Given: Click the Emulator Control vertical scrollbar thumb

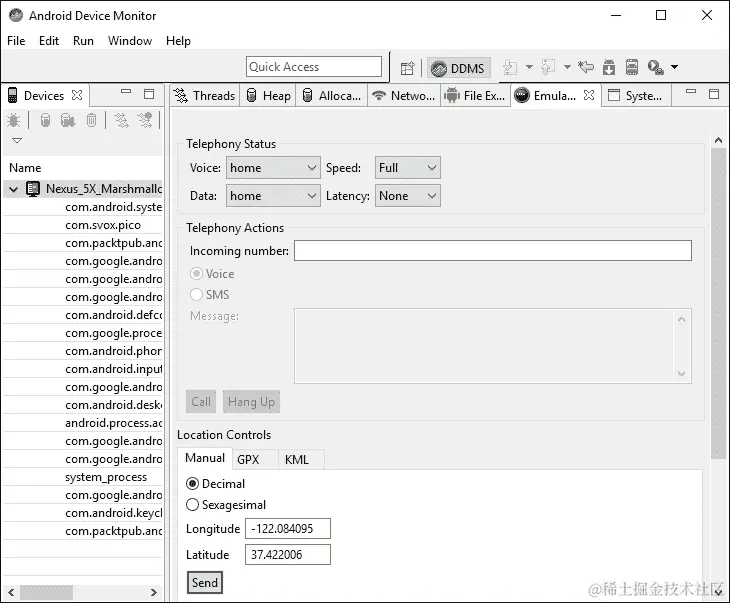Looking at the screenshot, I should click(x=718, y=304).
